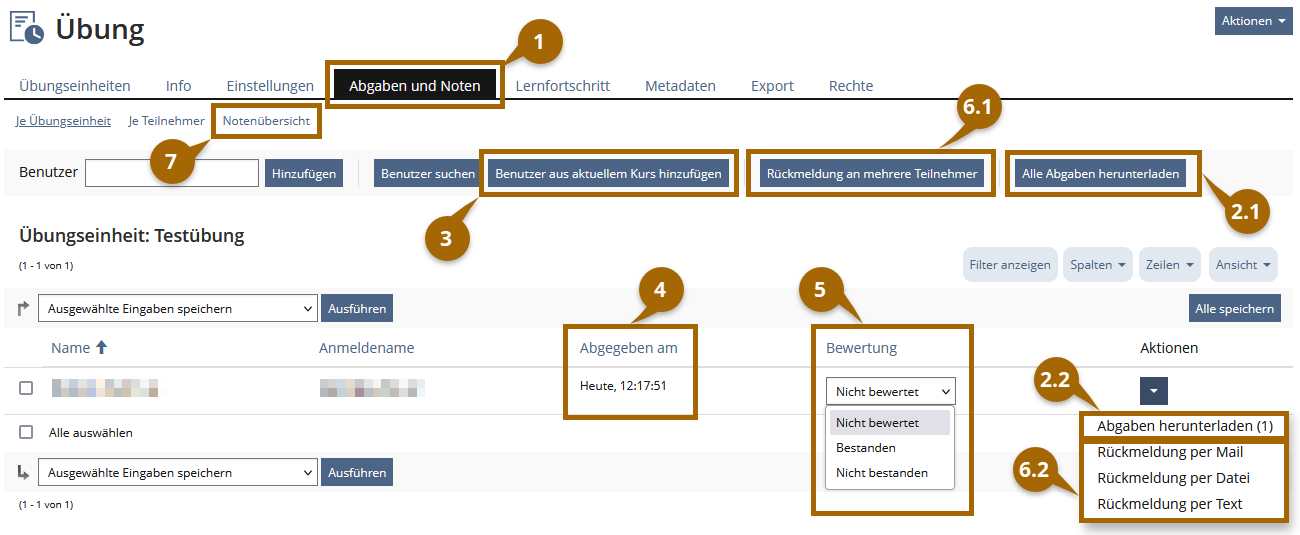Expand the Ansicht dropdown
1300x535 pixels.
(1242, 265)
